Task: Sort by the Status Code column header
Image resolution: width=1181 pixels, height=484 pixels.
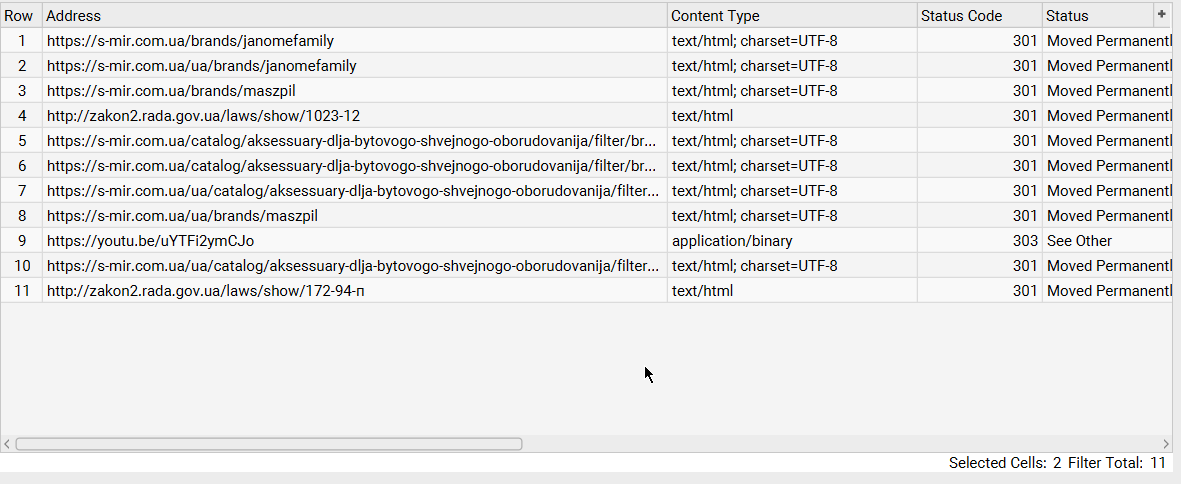Action: click(x=979, y=16)
